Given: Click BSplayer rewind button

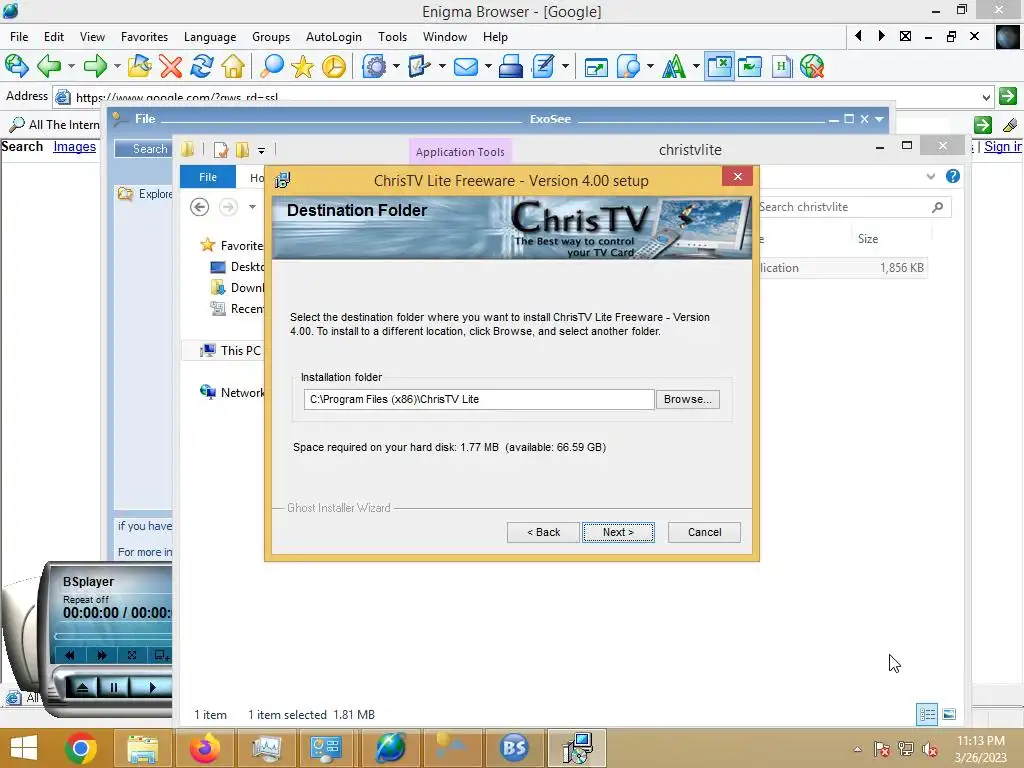Looking at the screenshot, I should 70,654.
